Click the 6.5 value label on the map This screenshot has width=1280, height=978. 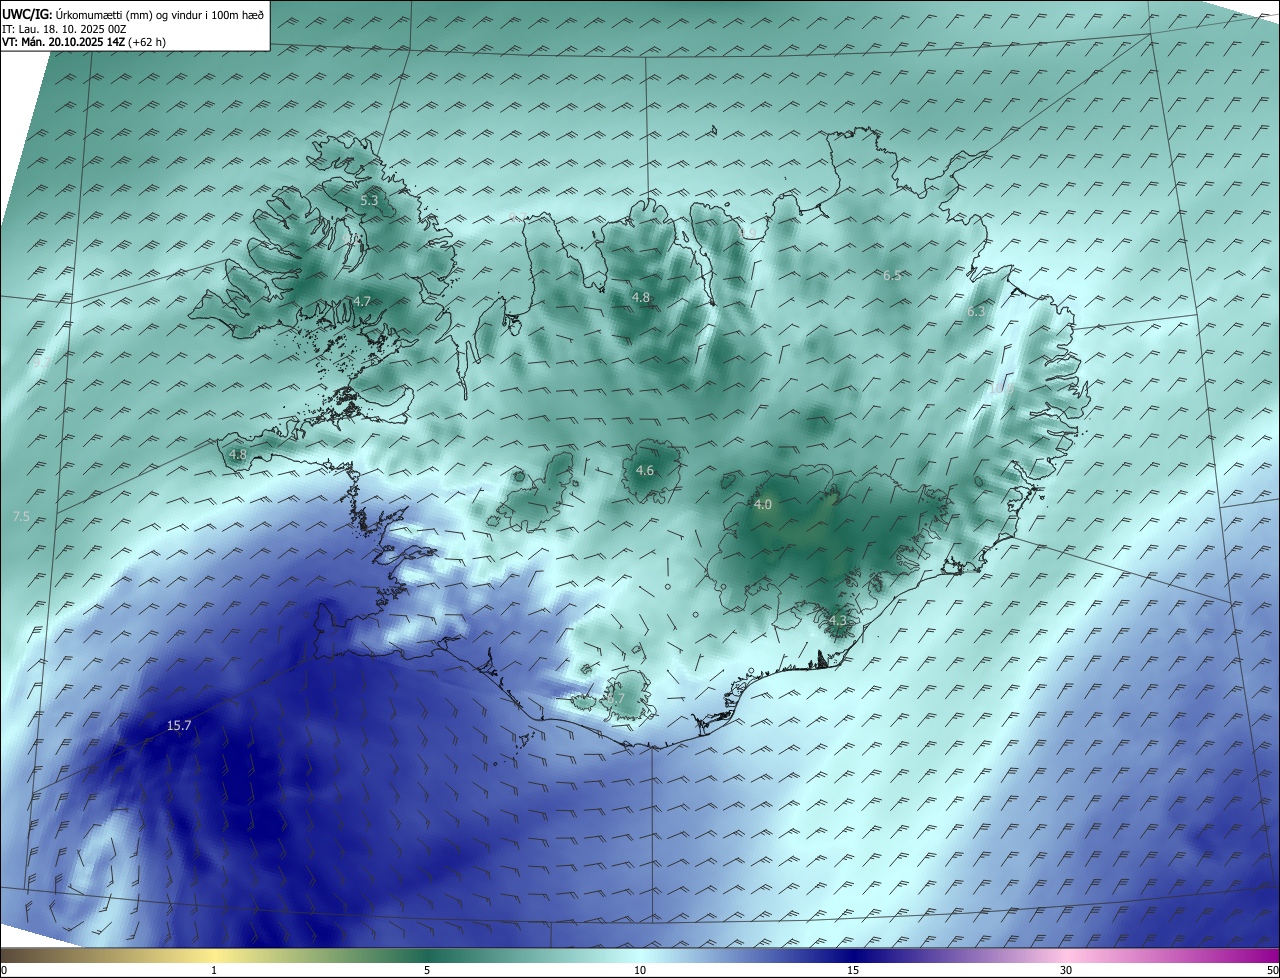892,275
